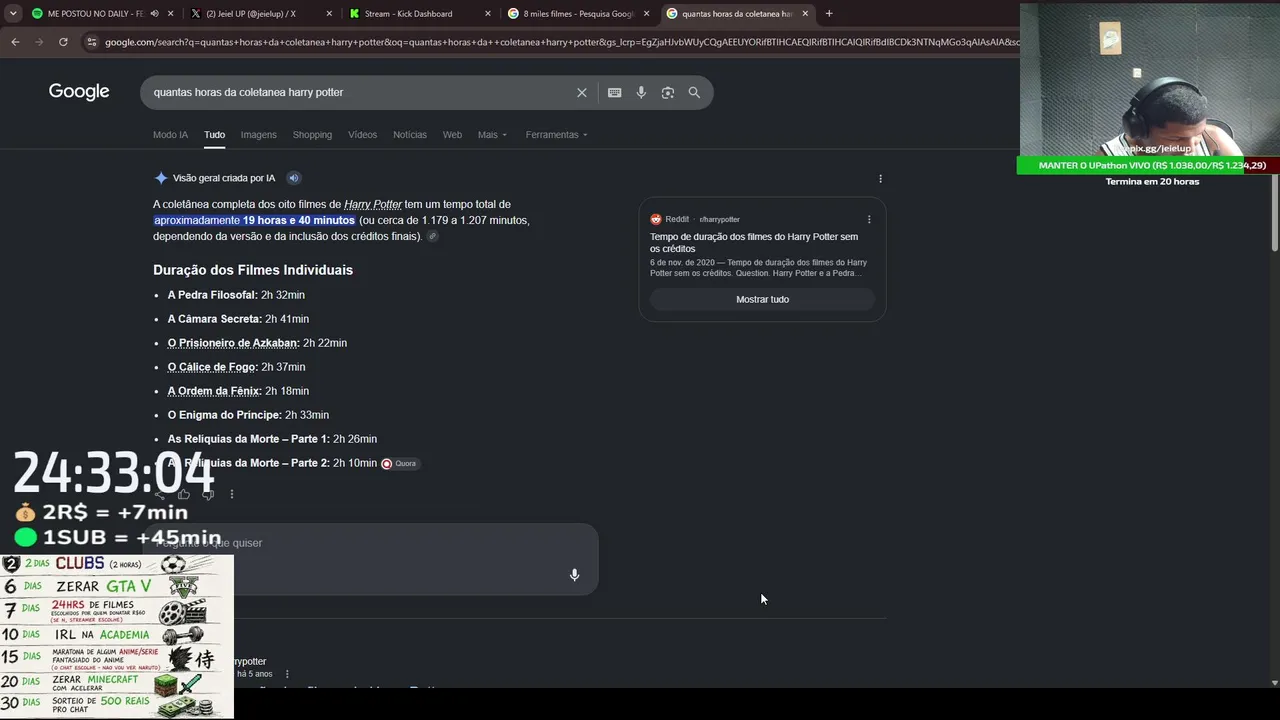Viewport: 1280px width, 720px height.
Task: Open the source link icon after summary
Action: coord(432,237)
